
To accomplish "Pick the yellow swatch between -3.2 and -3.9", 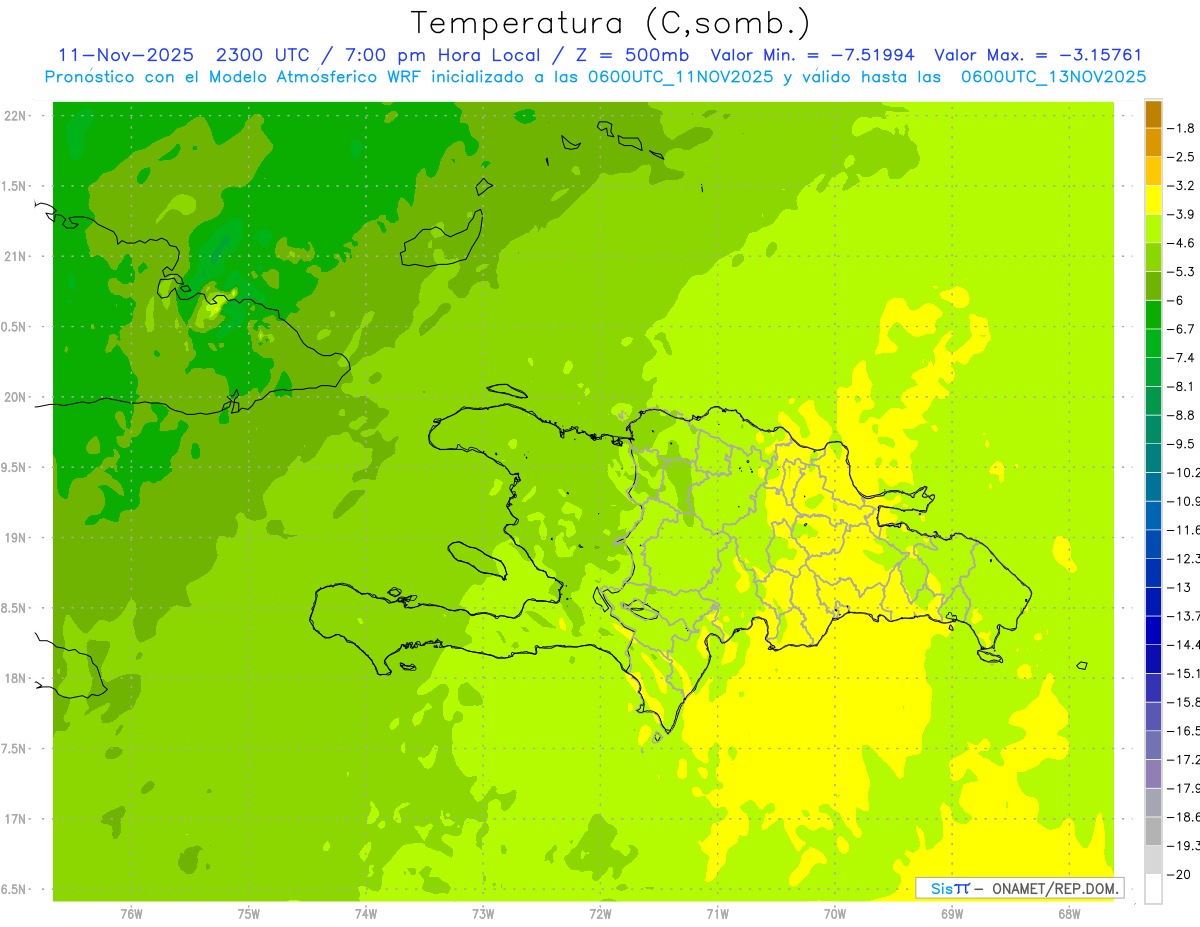I will 1153,200.
